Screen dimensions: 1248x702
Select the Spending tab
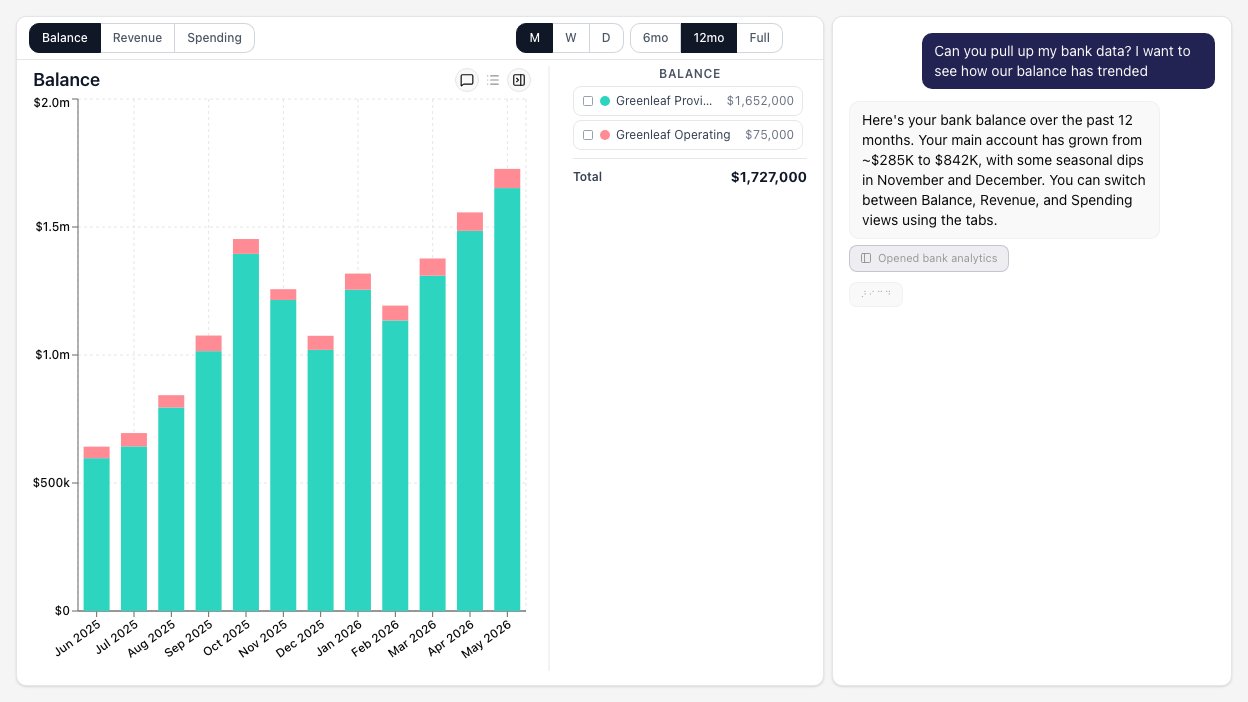point(214,38)
